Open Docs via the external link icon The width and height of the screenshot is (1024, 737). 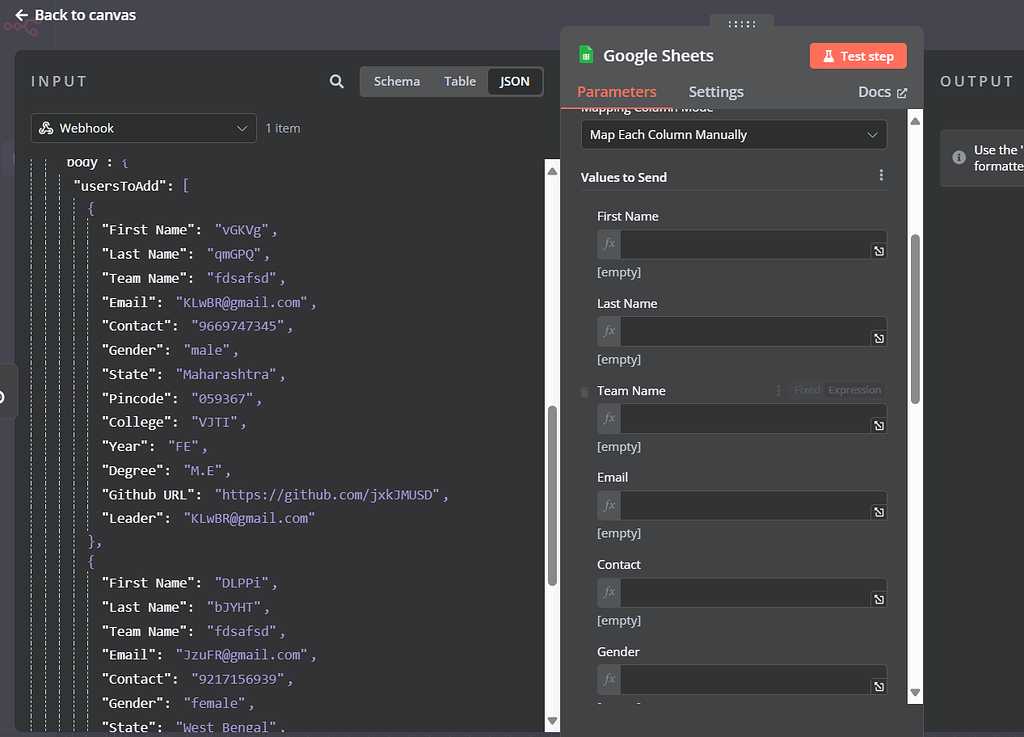(x=902, y=91)
